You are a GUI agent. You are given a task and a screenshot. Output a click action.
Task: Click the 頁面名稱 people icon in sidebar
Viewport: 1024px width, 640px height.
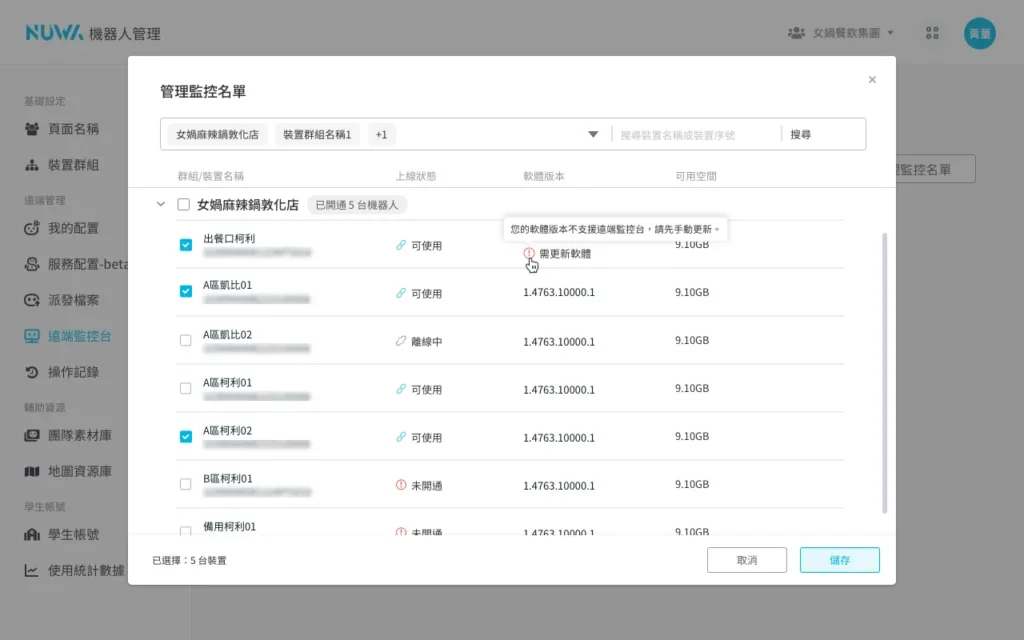pos(31,129)
